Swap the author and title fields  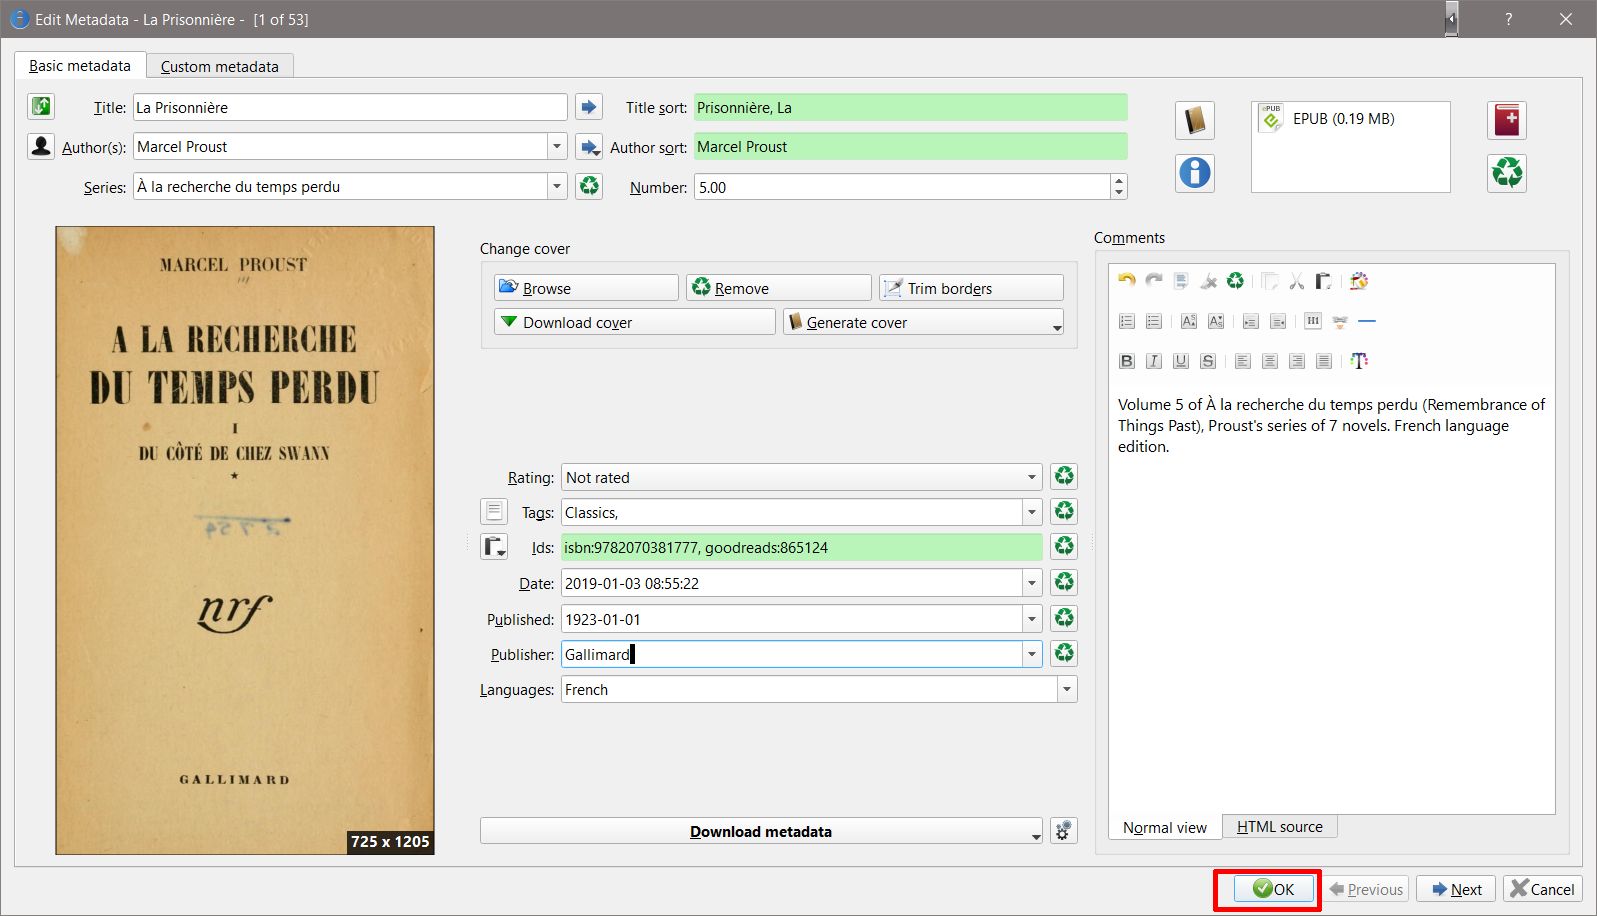pos(41,106)
